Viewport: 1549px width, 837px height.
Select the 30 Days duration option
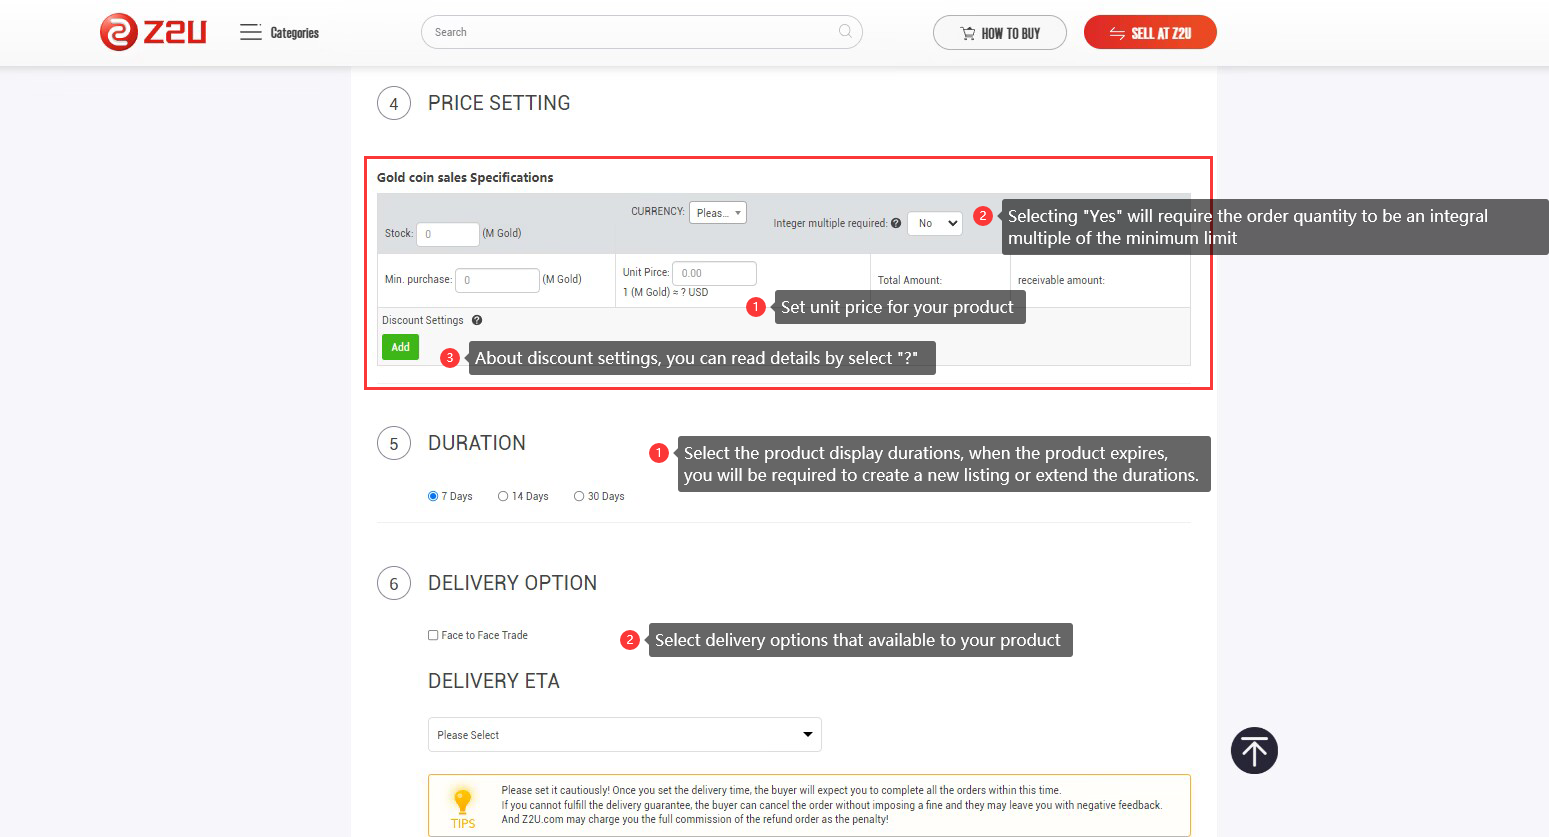pos(579,496)
